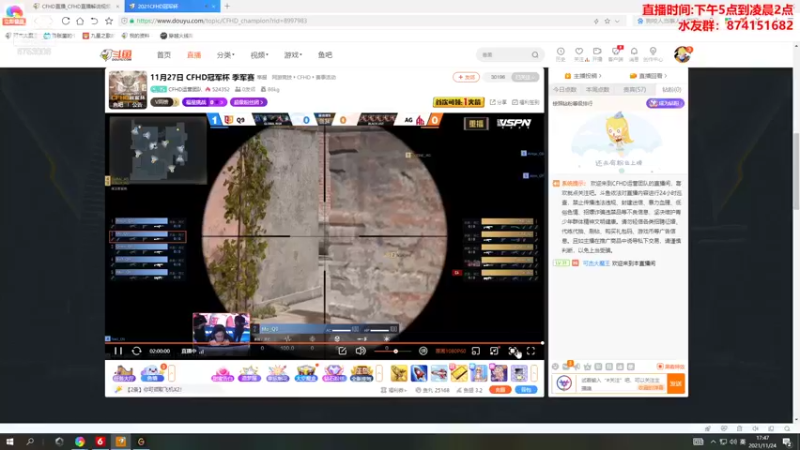The image size is (800, 450).
Task: Open the 首页 navigation item
Action: coord(164,55)
